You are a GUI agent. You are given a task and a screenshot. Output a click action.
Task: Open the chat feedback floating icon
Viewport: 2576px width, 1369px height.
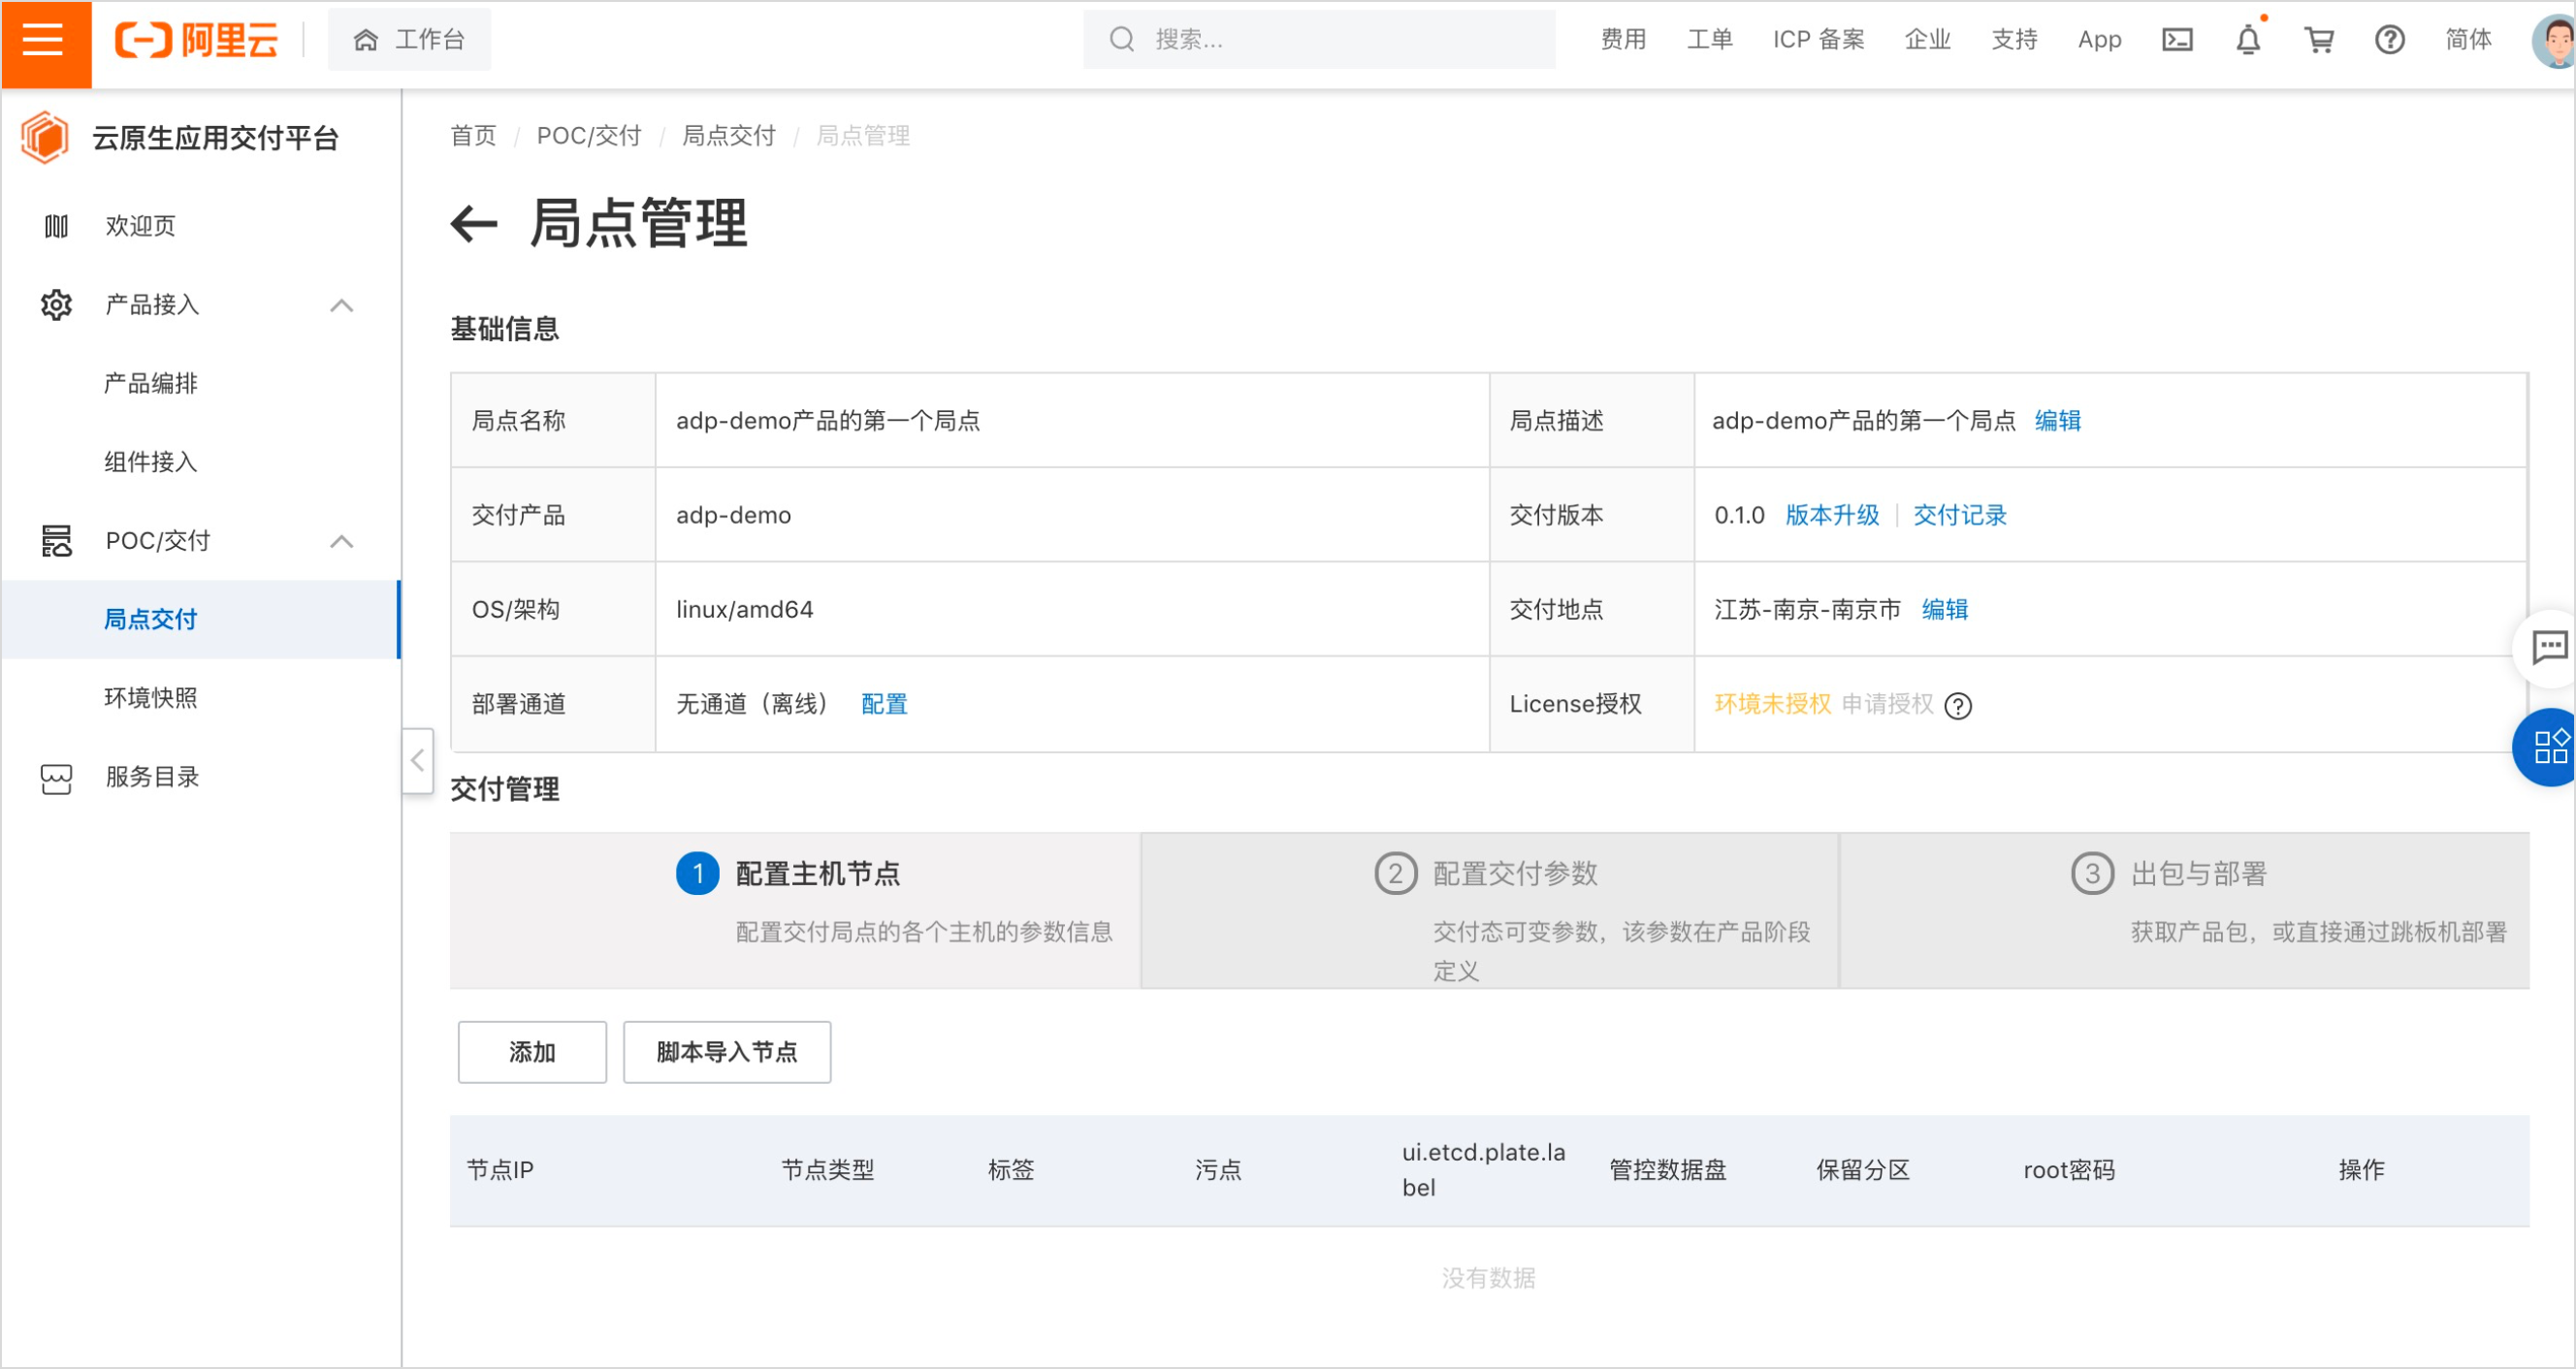[2549, 648]
